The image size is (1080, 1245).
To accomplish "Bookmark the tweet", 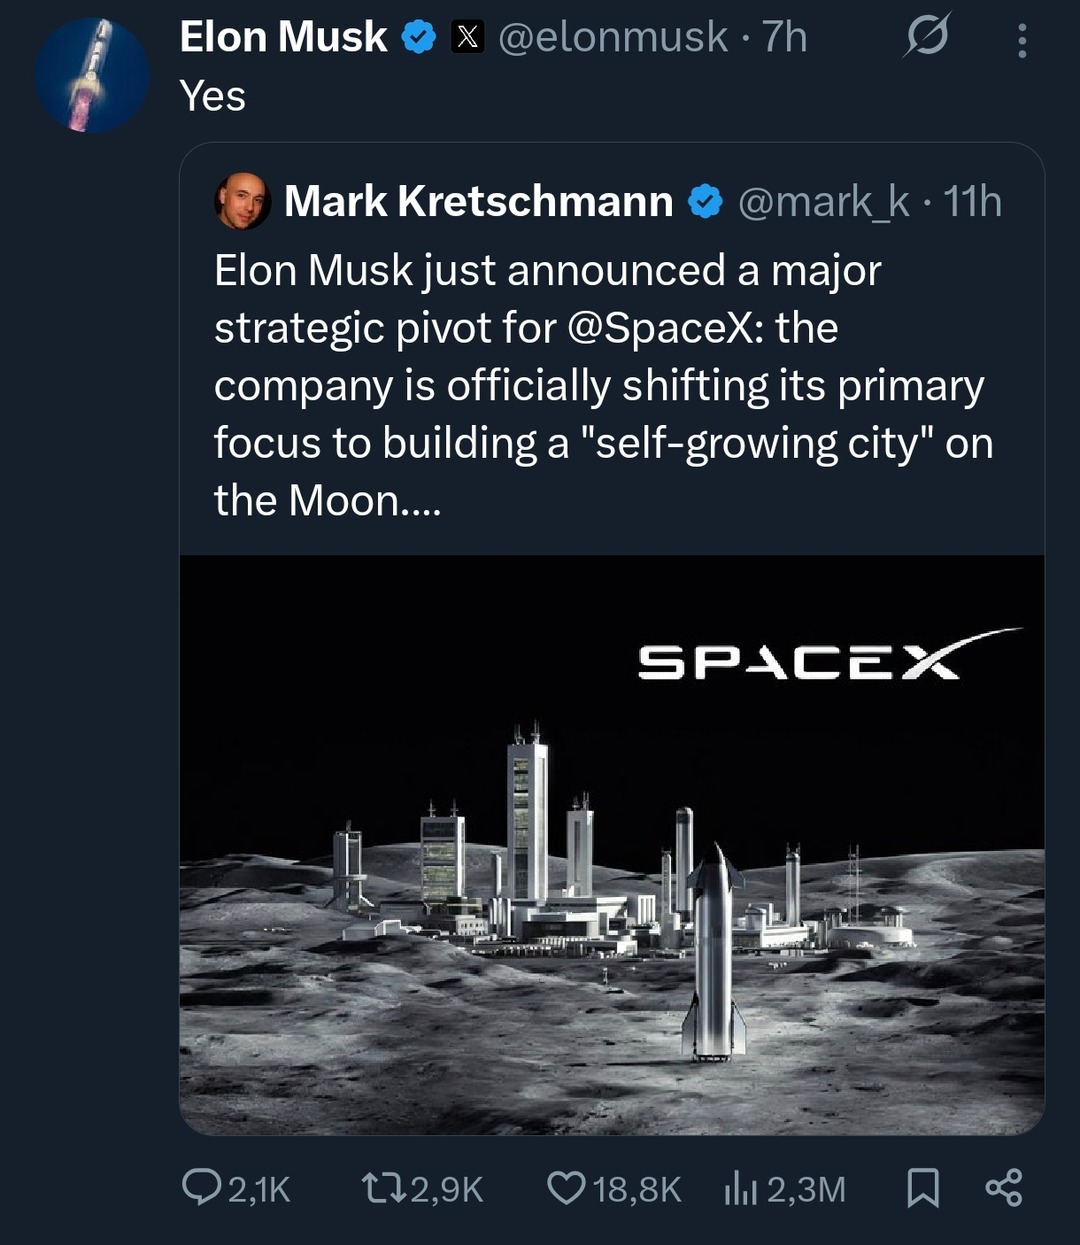I will click(x=924, y=1190).
